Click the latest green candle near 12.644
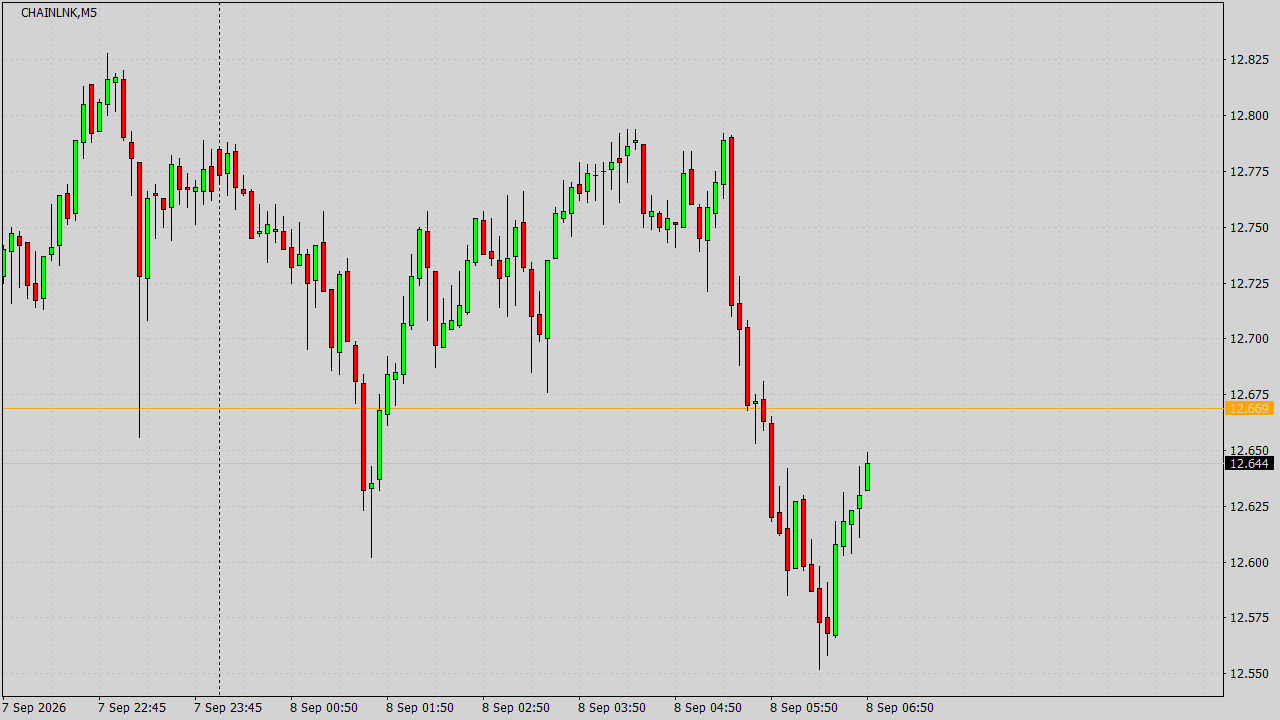The image size is (1280, 720). [x=867, y=477]
